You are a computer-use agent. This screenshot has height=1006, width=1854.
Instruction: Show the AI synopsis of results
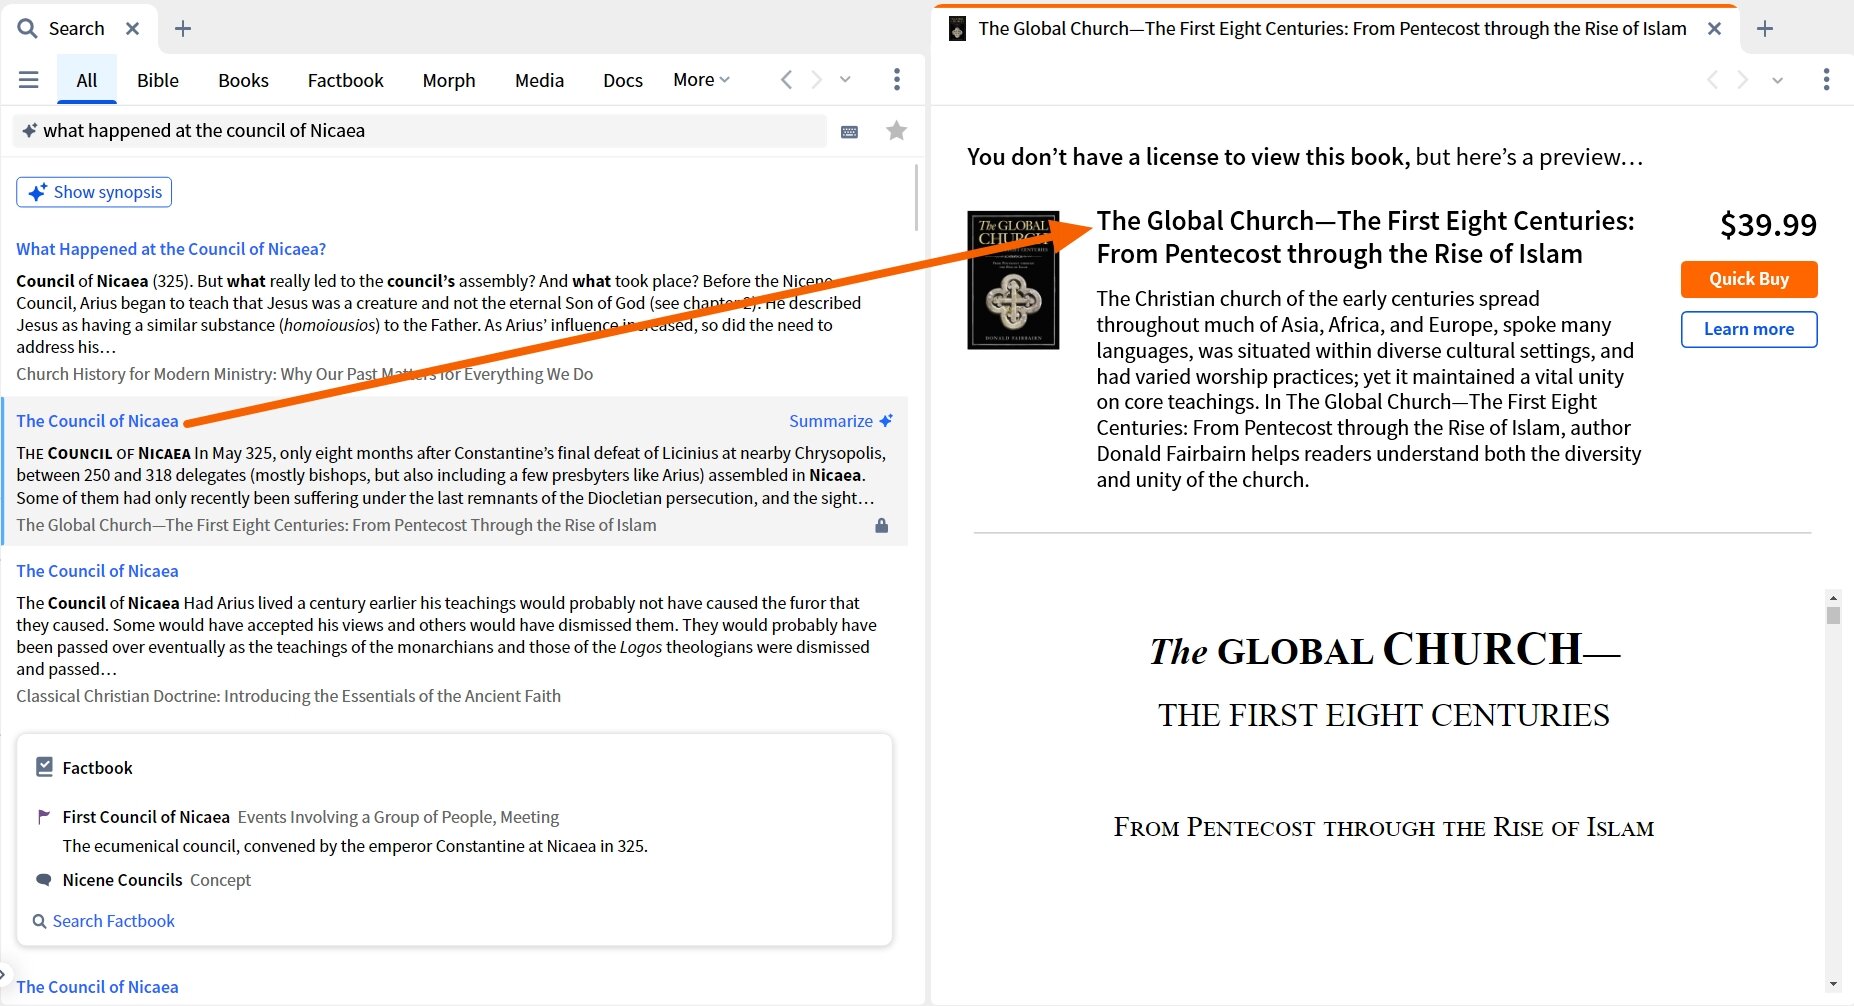(x=94, y=192)
